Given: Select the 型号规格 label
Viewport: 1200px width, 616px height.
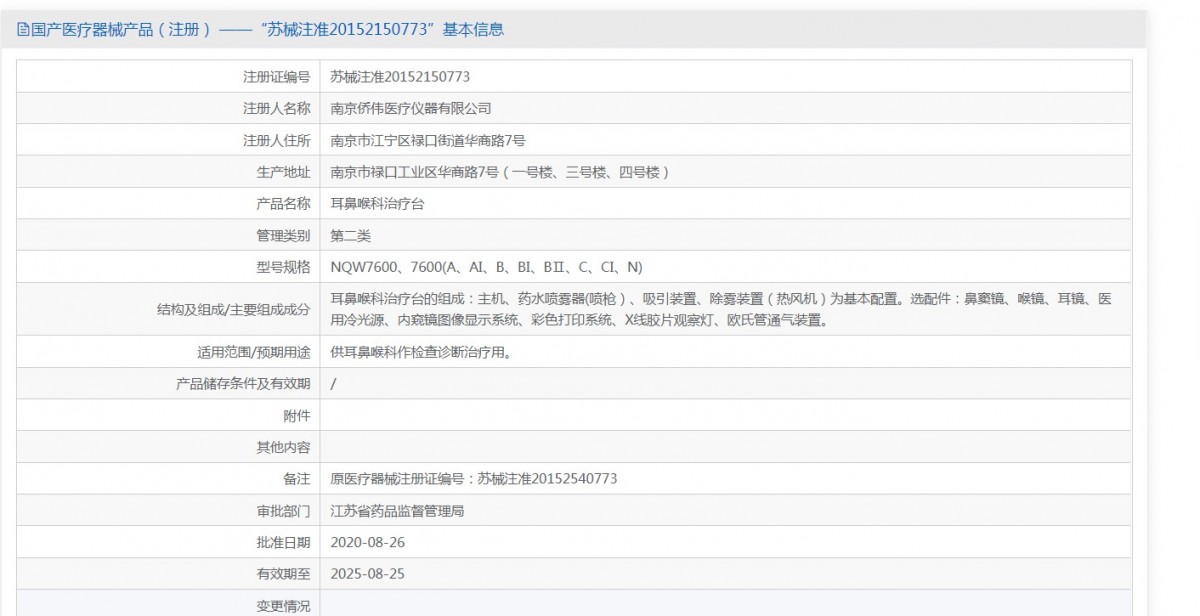Looking at the screenshot, I should pos(284,267).
